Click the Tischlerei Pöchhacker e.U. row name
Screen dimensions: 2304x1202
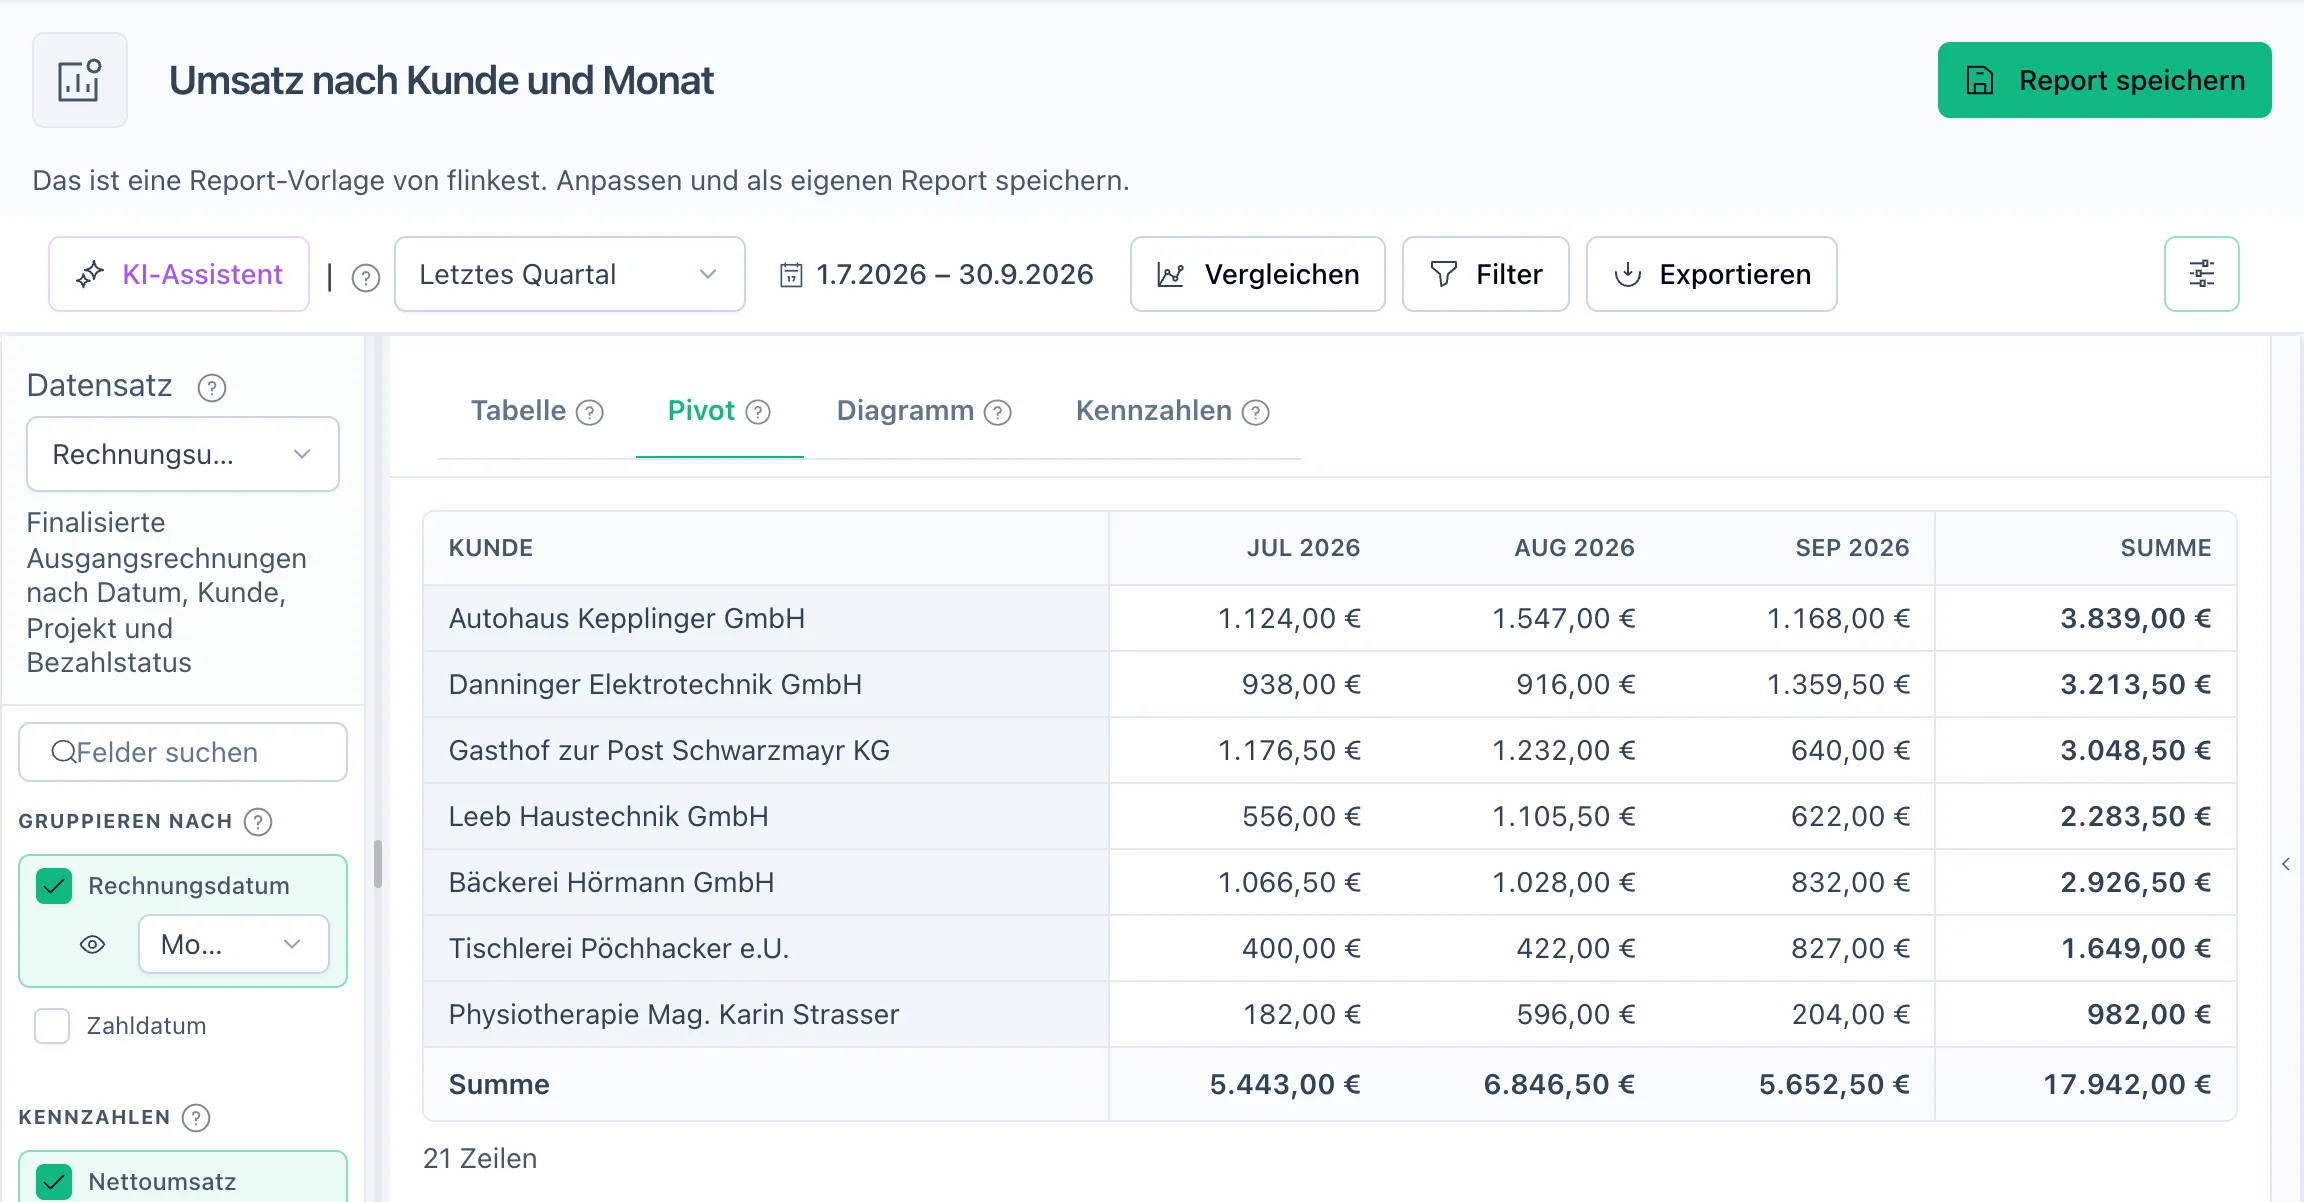pyautogui.click(x=619, y=949)
